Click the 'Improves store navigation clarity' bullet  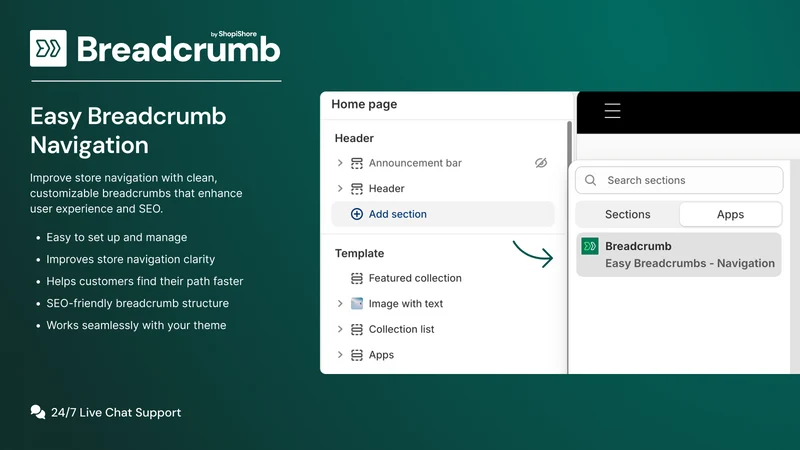(x=131, y=259)
